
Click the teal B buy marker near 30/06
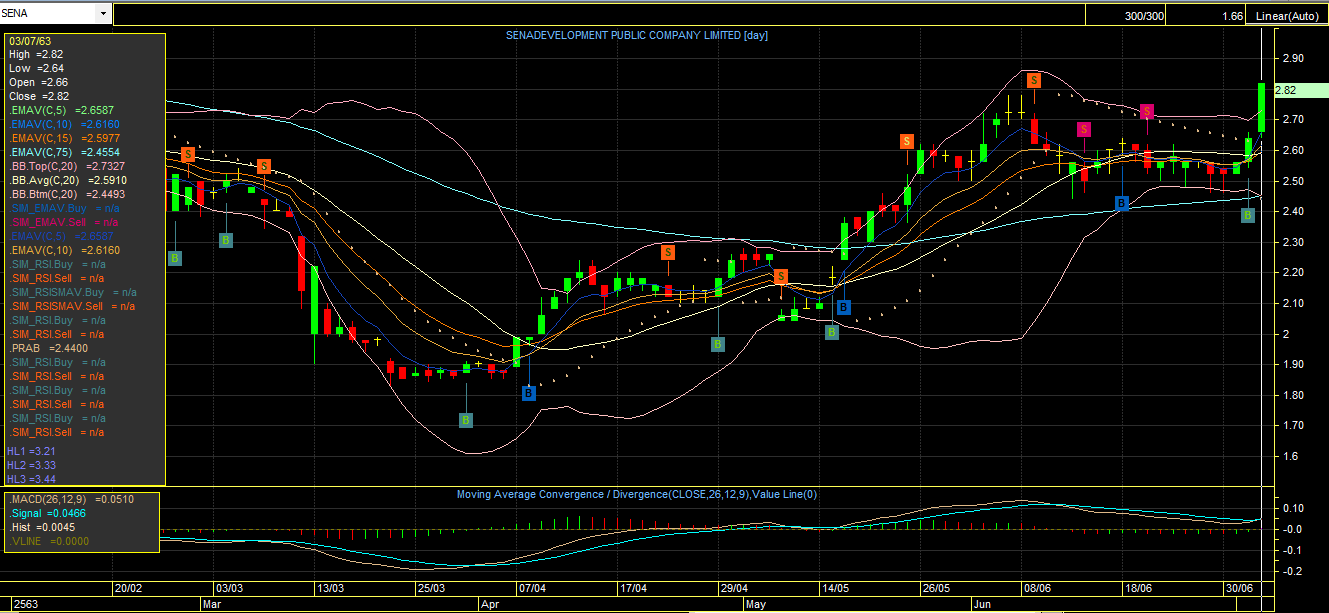(1248, 214)
